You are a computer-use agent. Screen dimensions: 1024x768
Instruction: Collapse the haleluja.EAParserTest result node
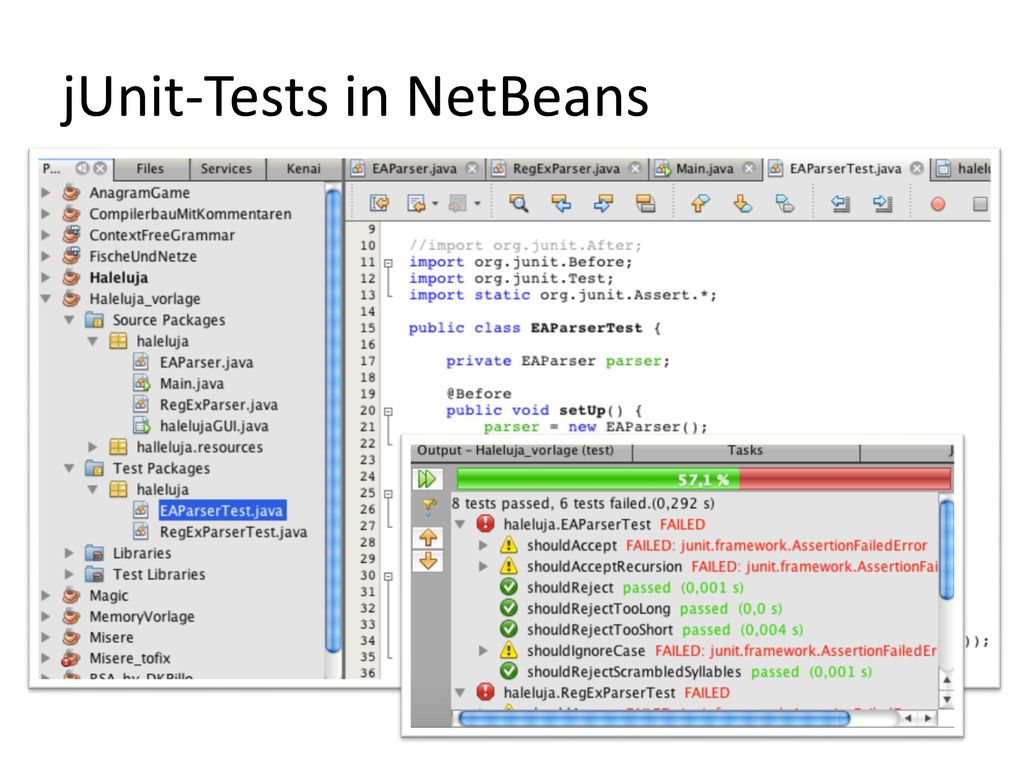tap(460, 524)
